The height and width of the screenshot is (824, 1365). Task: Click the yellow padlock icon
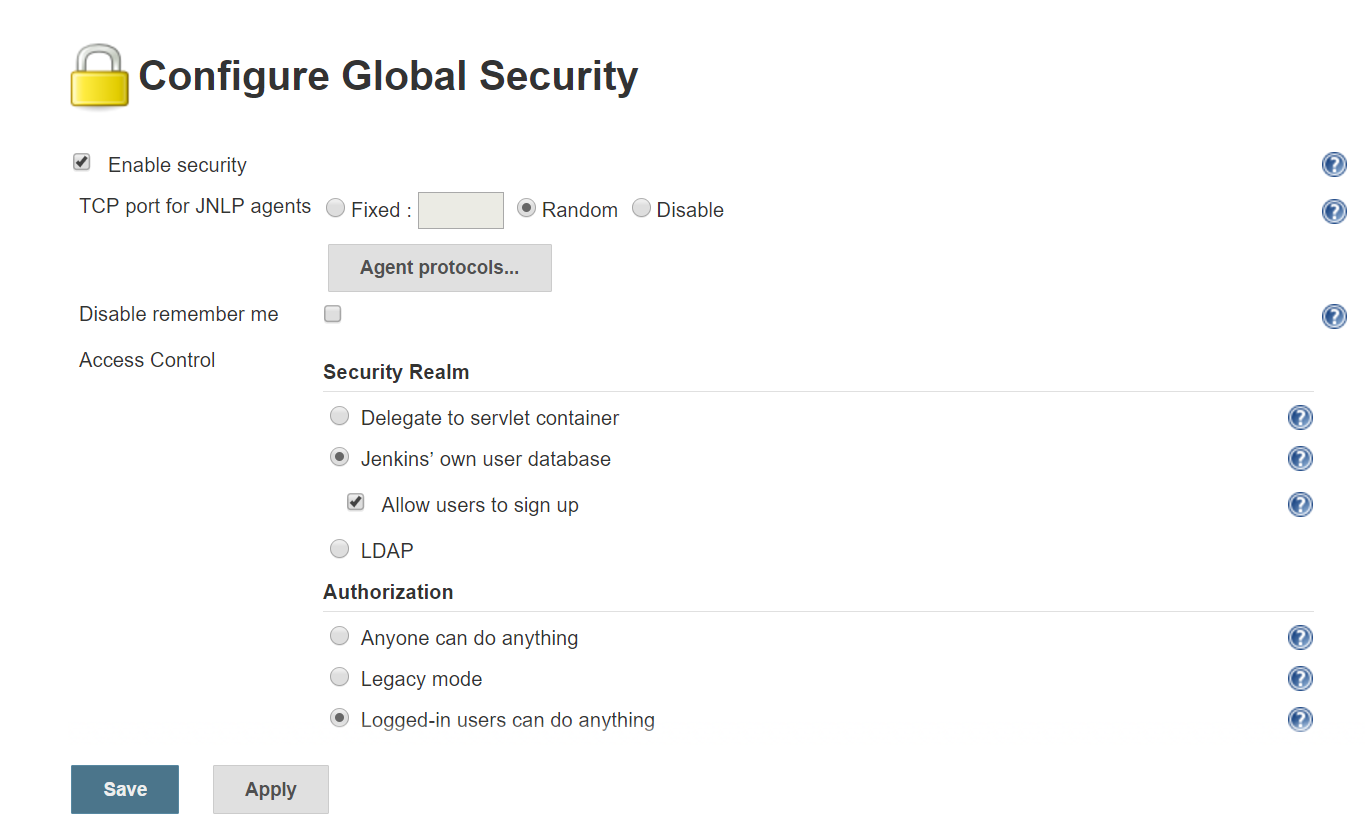pyautogui.click(x=99, y=76)
